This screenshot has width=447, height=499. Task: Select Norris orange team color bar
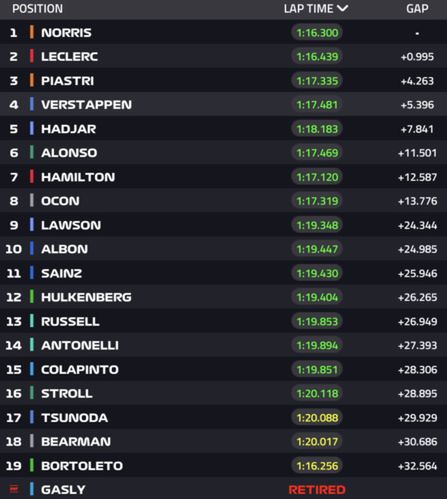[x=32, y=32]
